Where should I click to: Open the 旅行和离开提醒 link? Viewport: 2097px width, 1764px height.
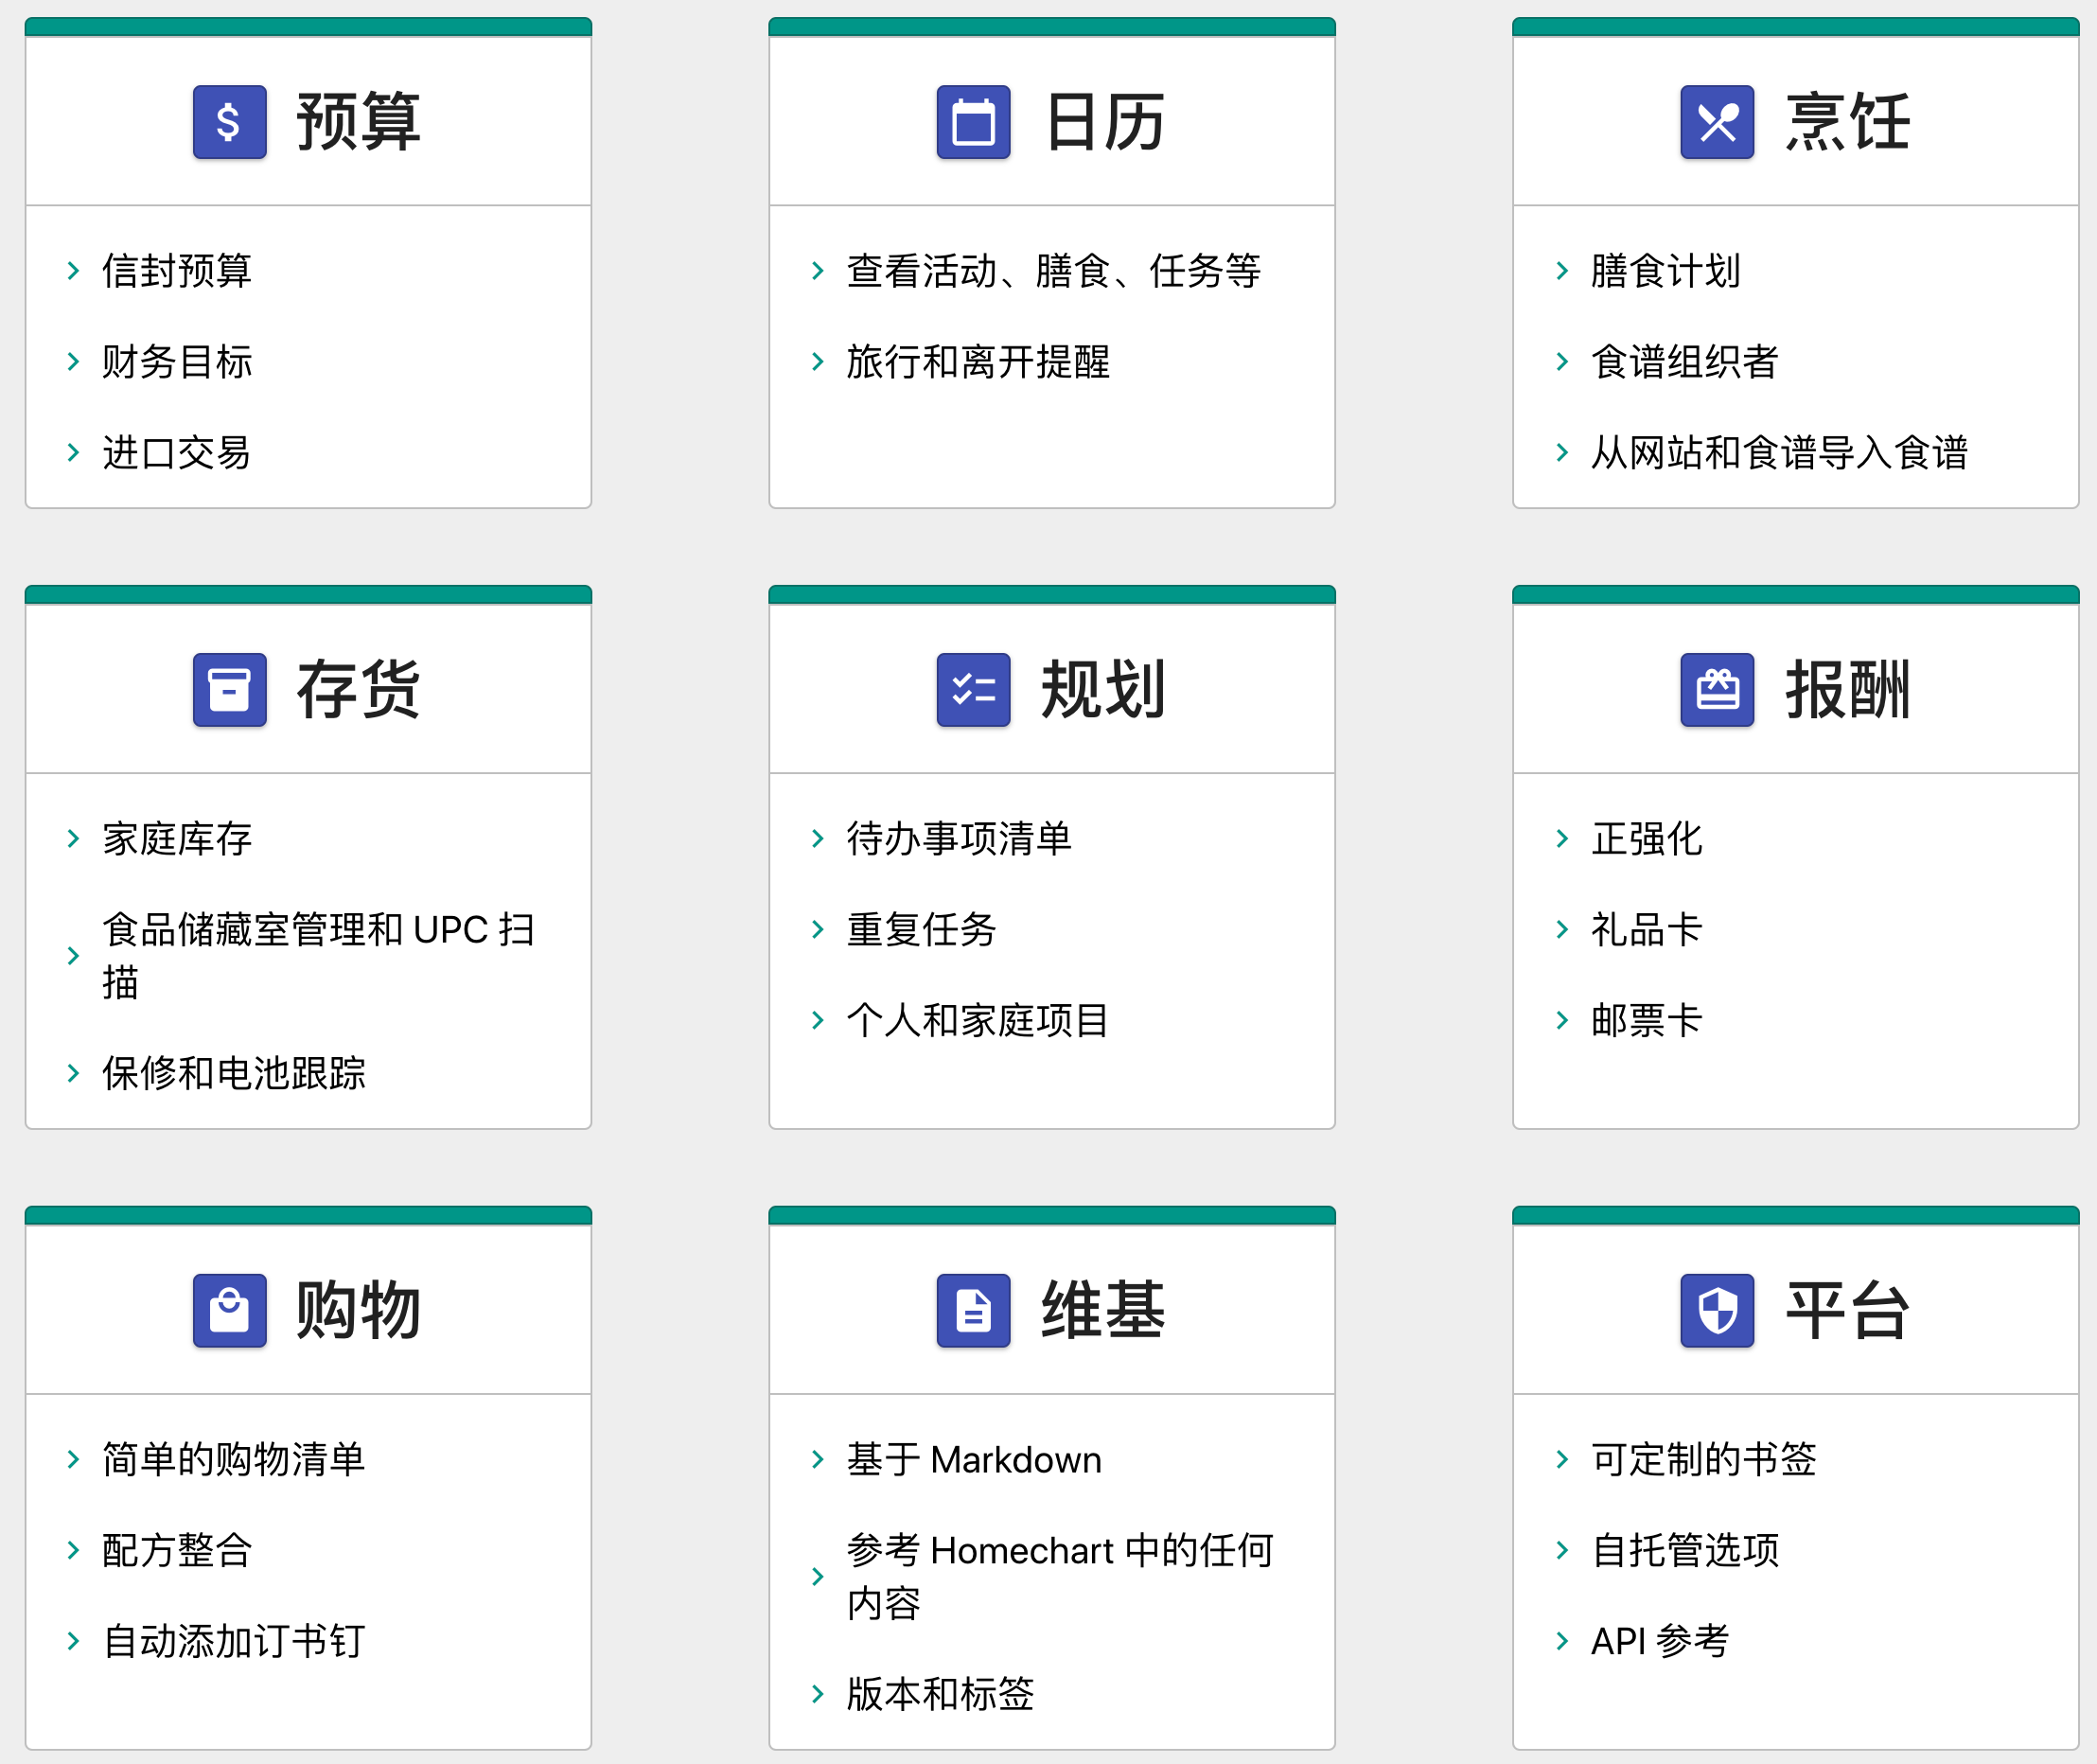(x=977, y=362)
